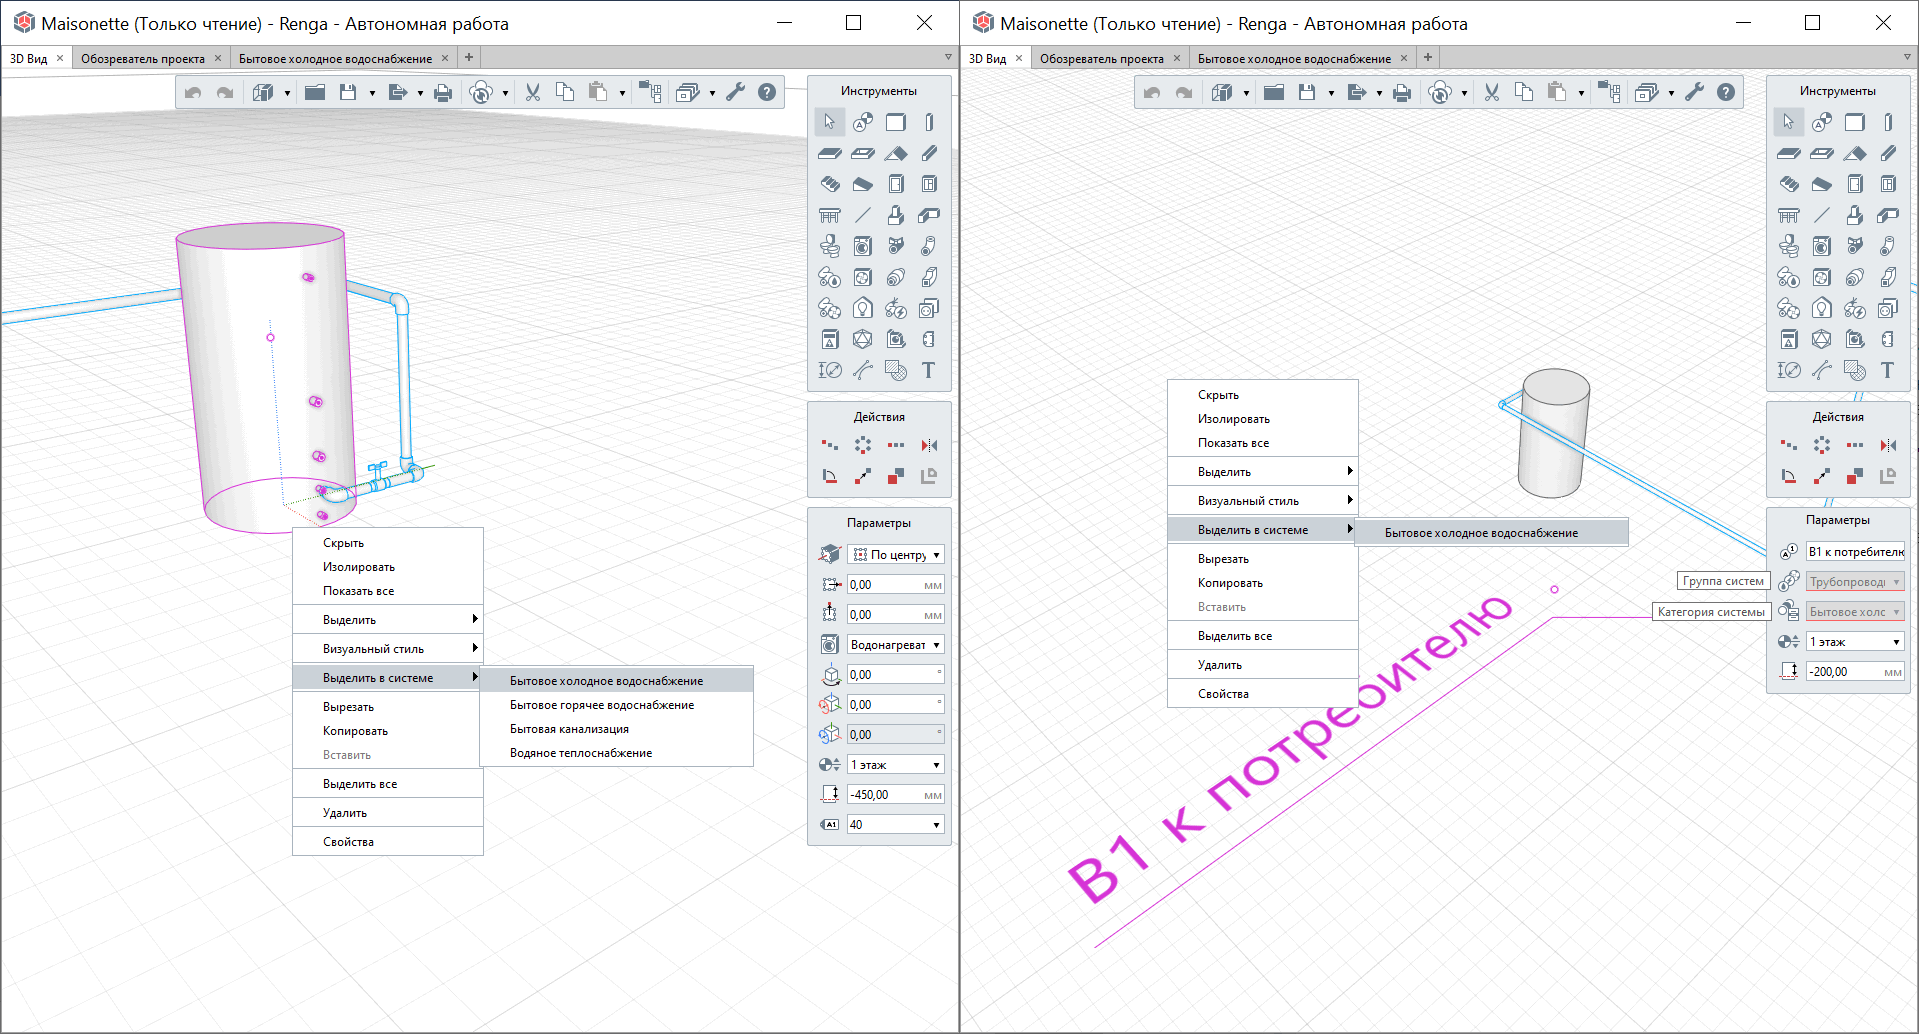Add a new tab with plus in left window

point(469,58)
